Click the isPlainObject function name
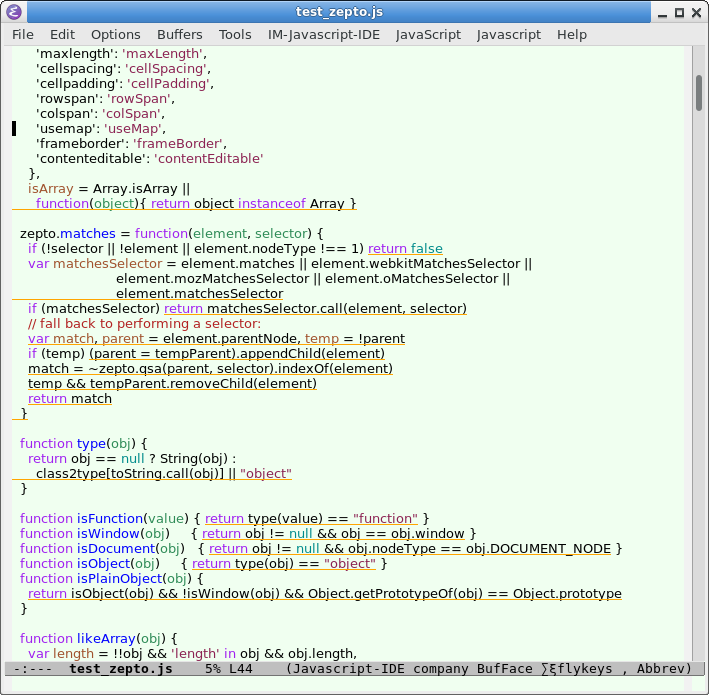709x695 pixels. point(119,578)
